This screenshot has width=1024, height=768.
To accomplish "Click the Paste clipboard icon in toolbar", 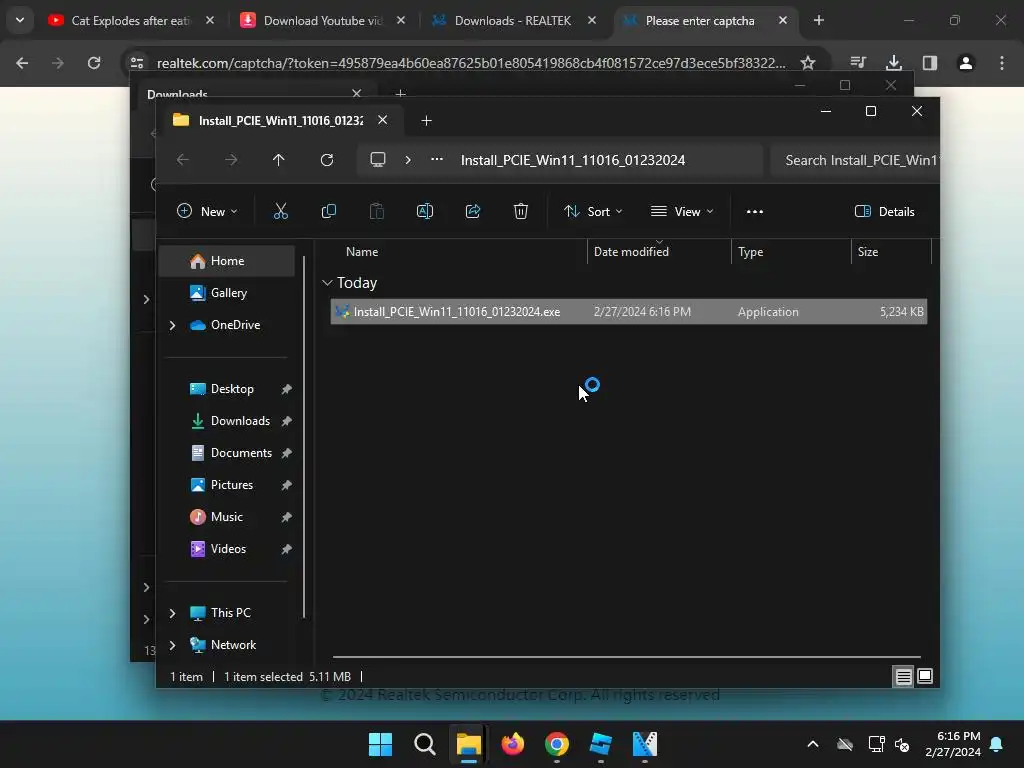I will tap(377, 212).
